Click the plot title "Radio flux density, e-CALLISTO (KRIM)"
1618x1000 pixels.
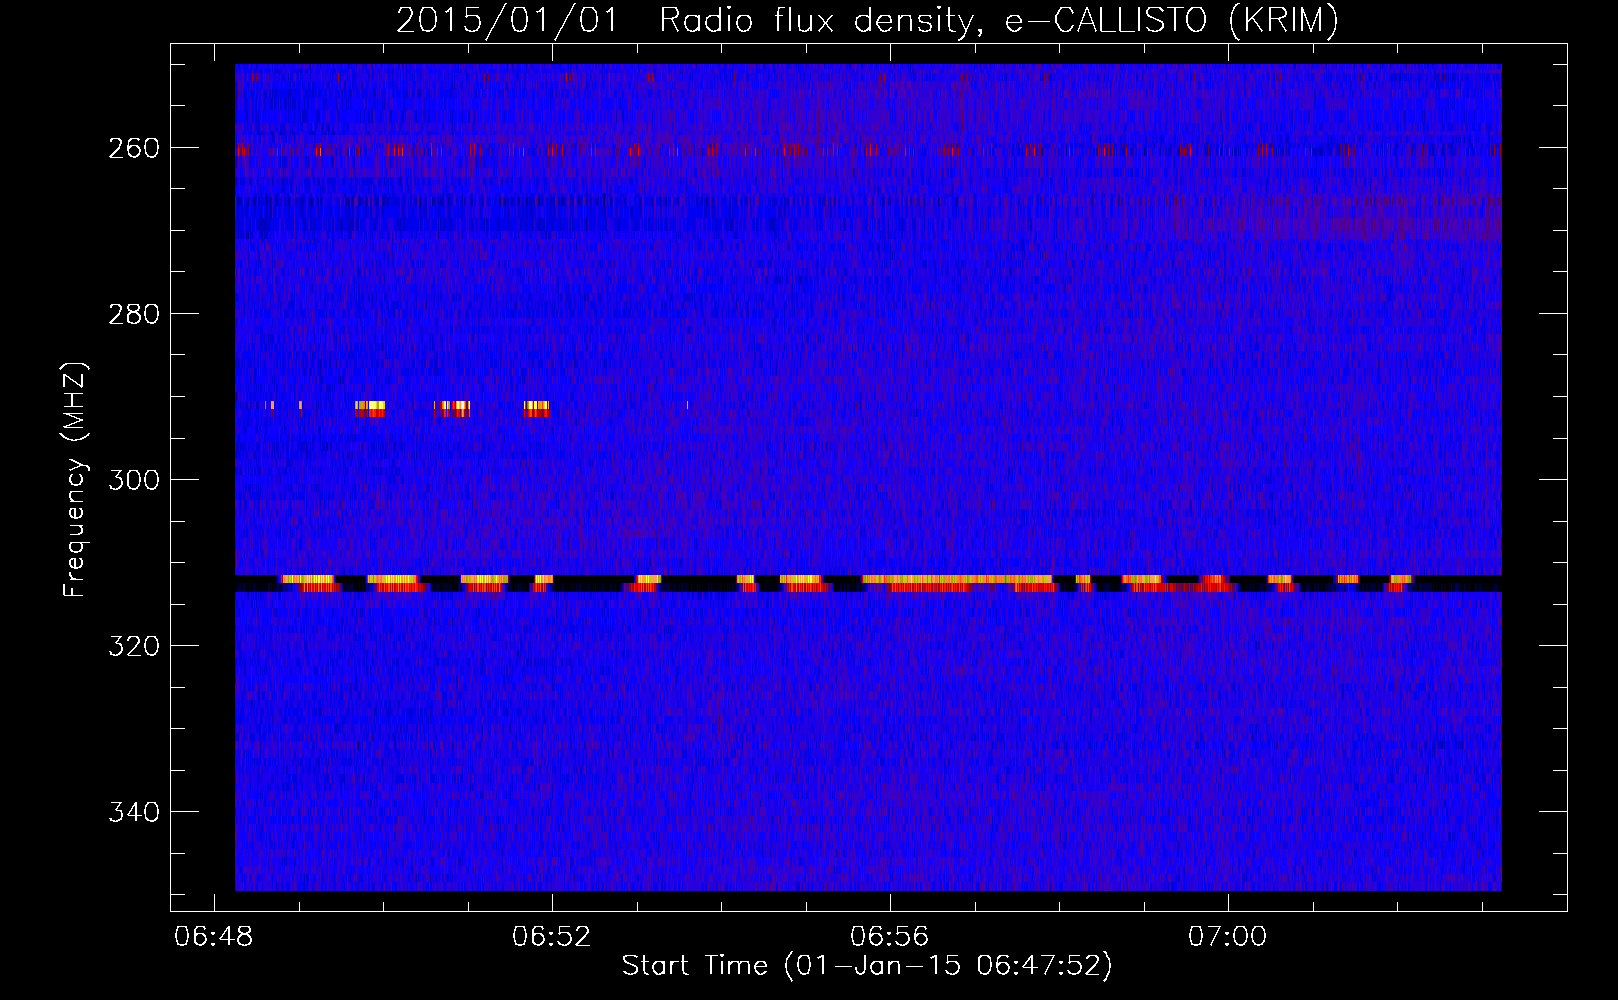point(999,21)
